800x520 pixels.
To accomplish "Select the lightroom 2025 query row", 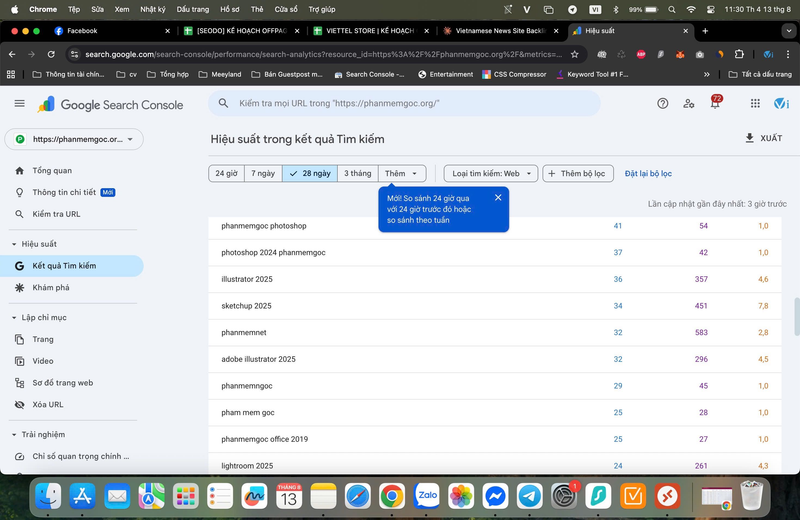I will 494,464.
